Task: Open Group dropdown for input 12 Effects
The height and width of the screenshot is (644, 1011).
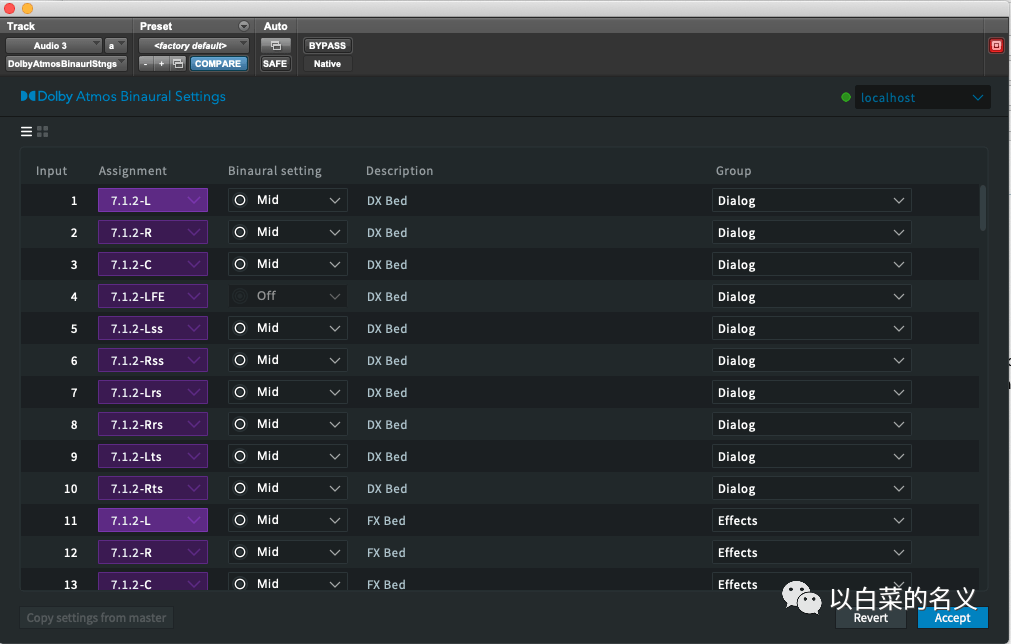Action: tap(811, 552)
